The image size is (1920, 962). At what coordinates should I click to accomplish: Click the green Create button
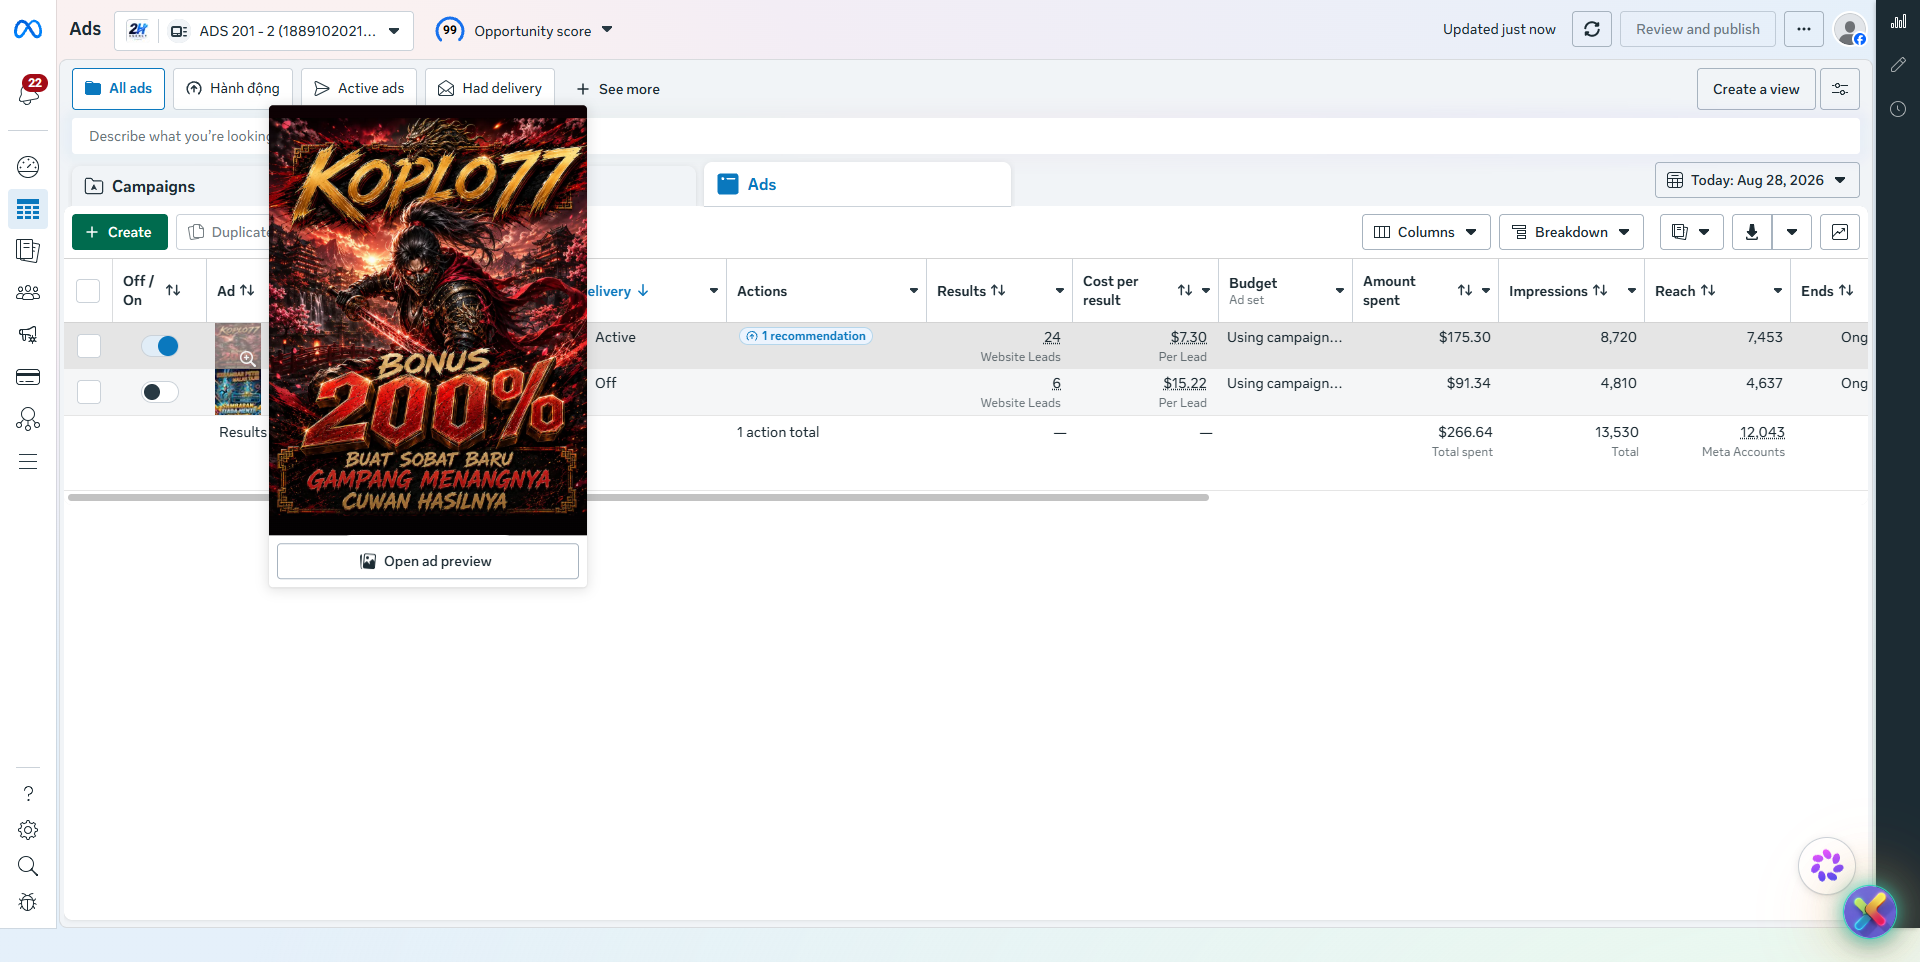pyautogui.click(x=120, y=232)
